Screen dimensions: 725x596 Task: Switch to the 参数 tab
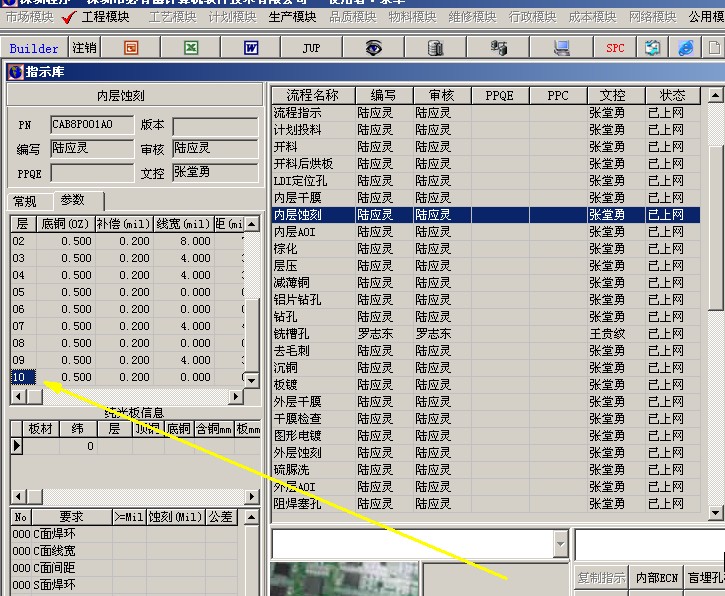pyautogui.click(x=73, y=200)
